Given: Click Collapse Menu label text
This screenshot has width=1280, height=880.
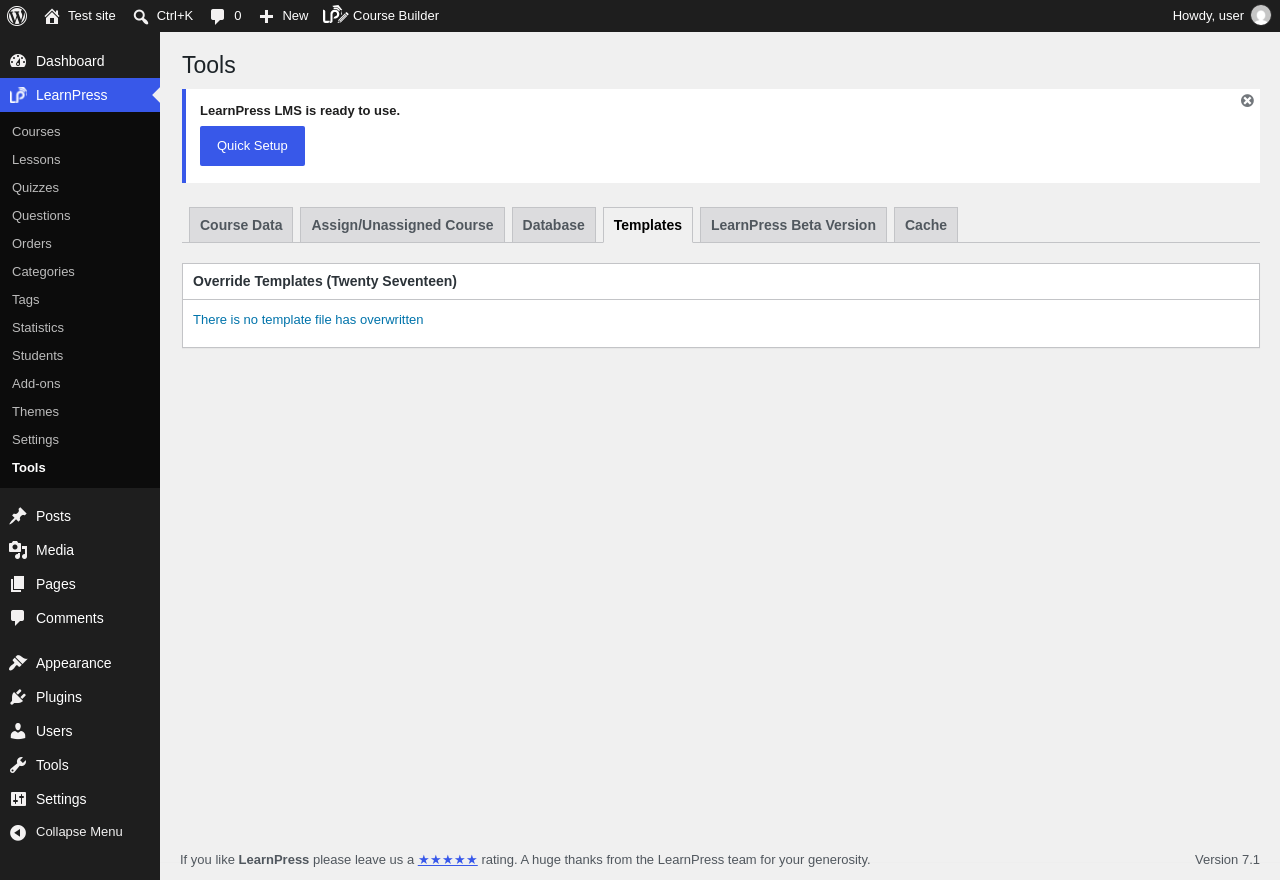Looking at the screenshot, I should (79, 832).
